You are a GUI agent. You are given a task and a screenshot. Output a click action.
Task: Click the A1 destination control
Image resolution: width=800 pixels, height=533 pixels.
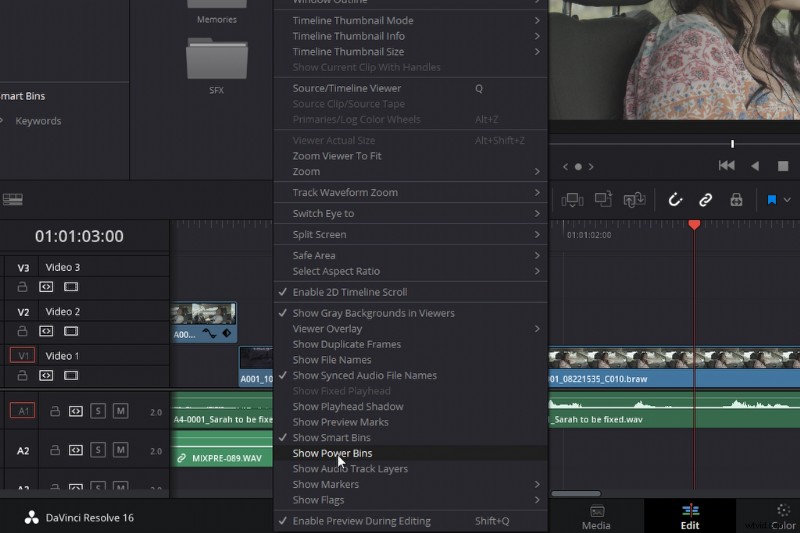[22, 410]
